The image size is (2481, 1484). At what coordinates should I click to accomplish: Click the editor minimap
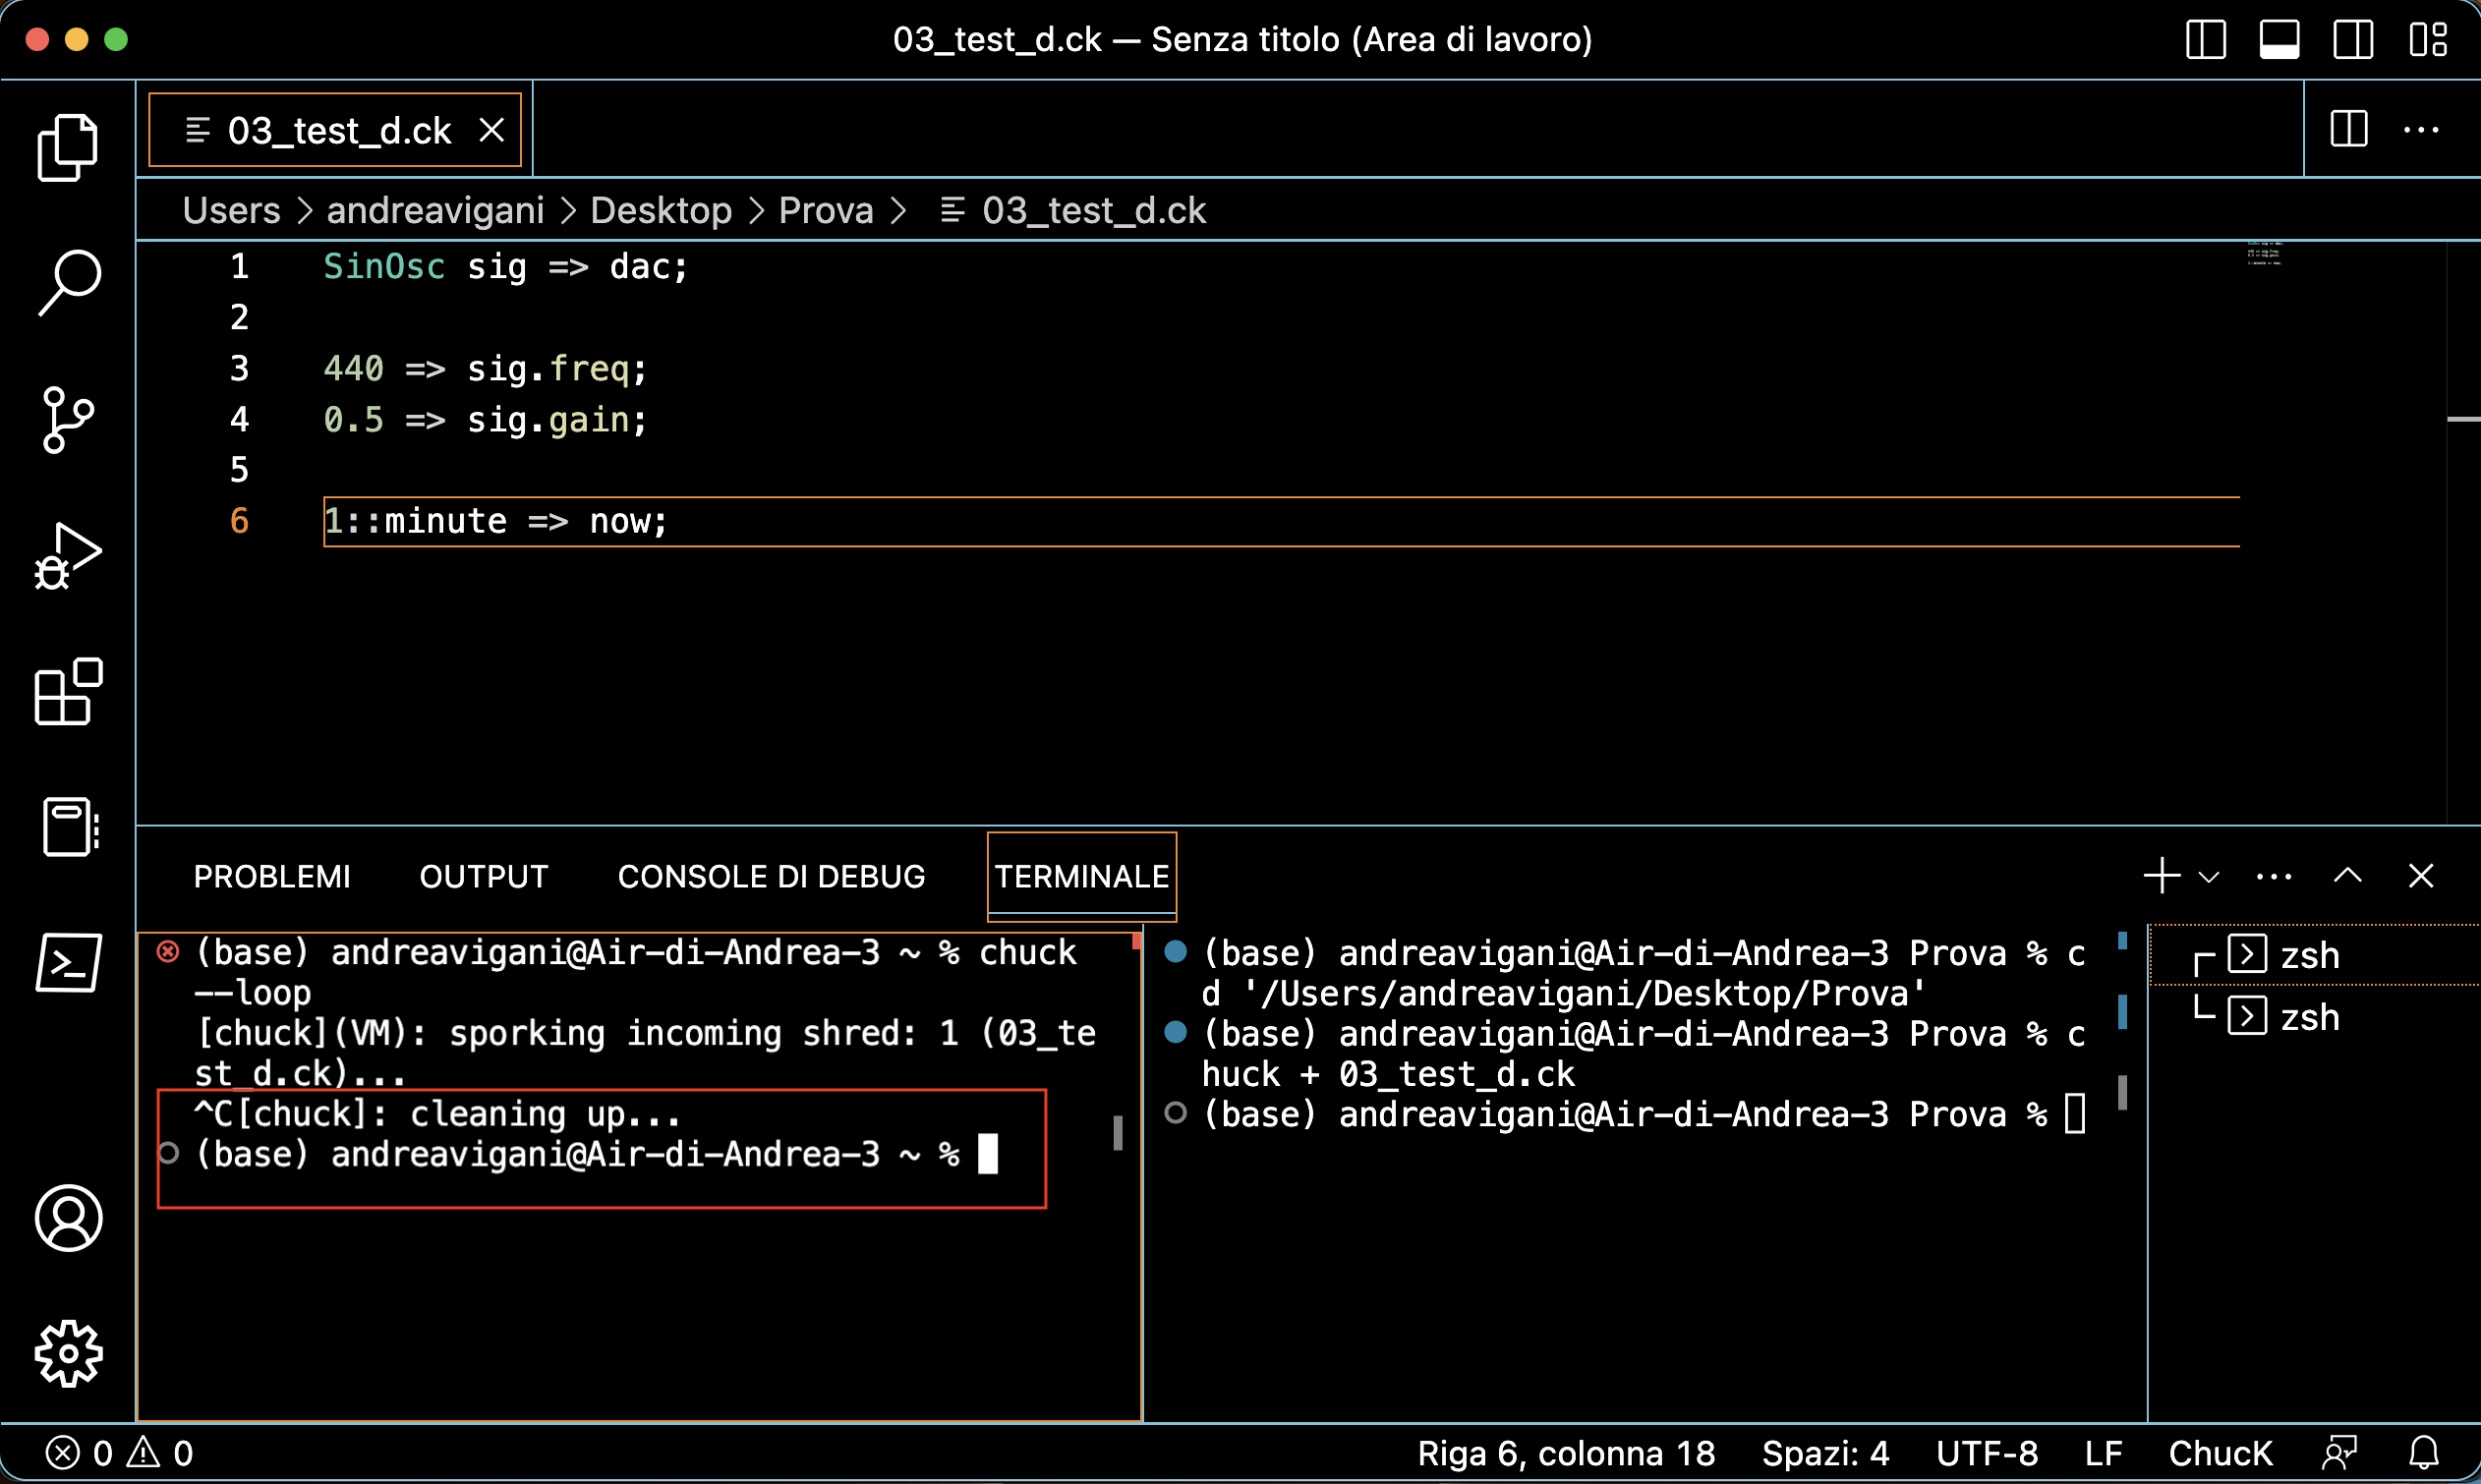pyautogui.click(x=2264, y=253)
